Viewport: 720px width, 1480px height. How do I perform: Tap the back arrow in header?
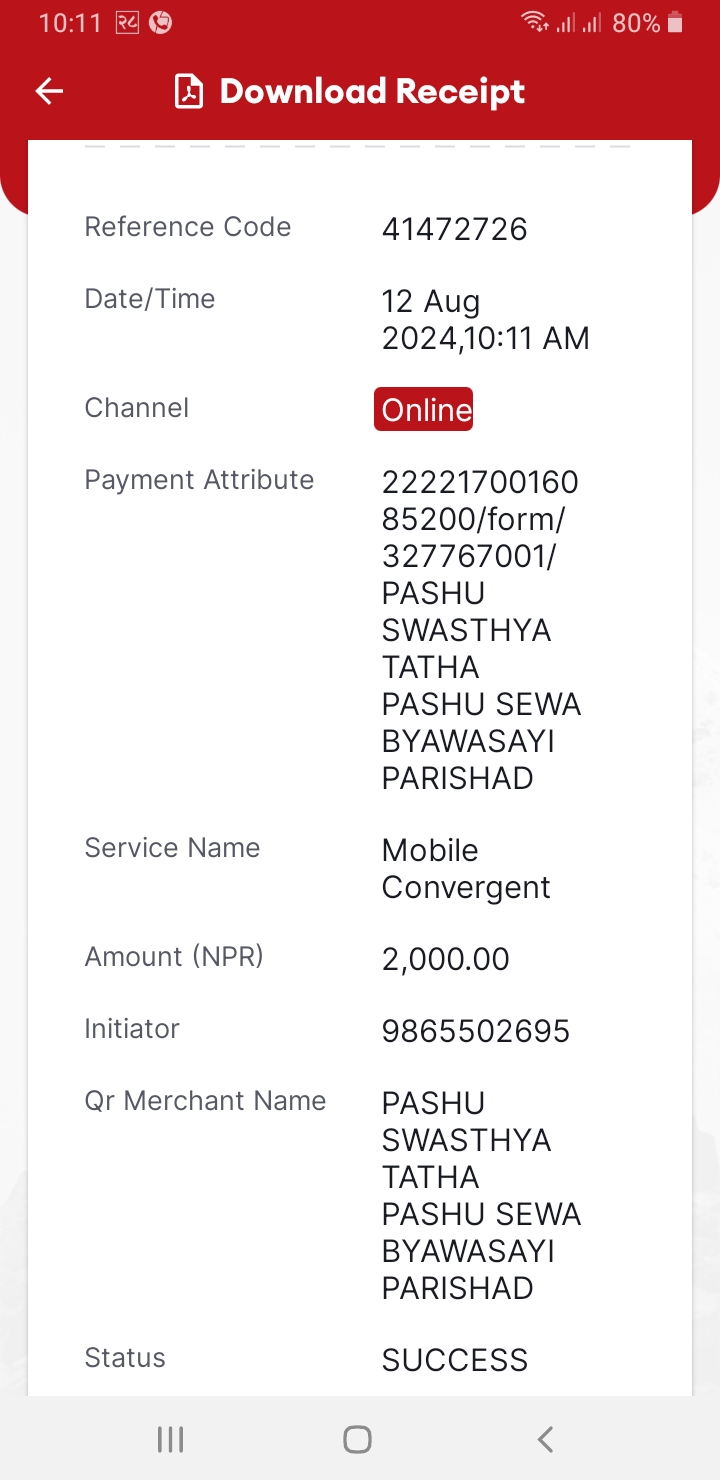(x=49, y=92)
